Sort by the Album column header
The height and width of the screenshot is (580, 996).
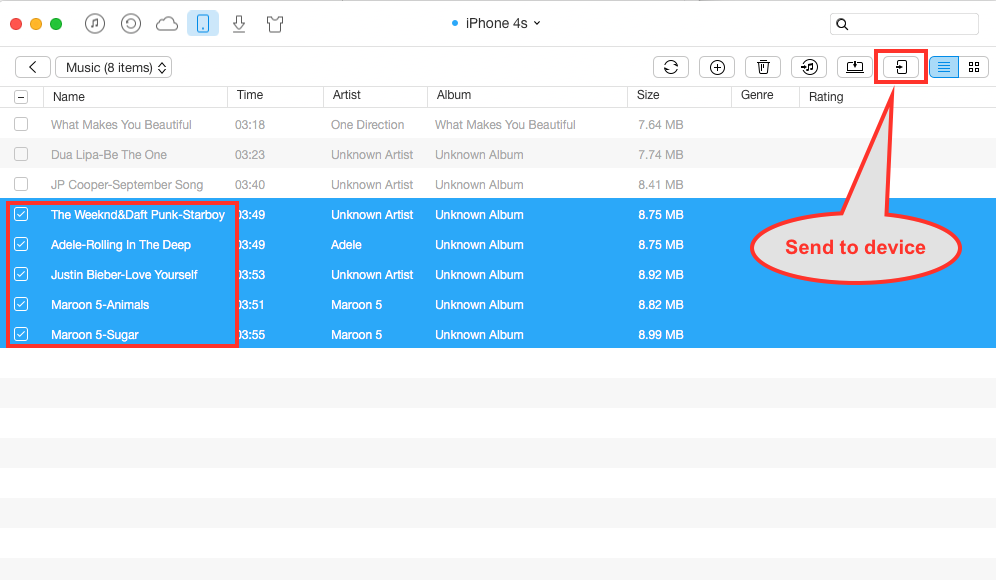[454, 95]
